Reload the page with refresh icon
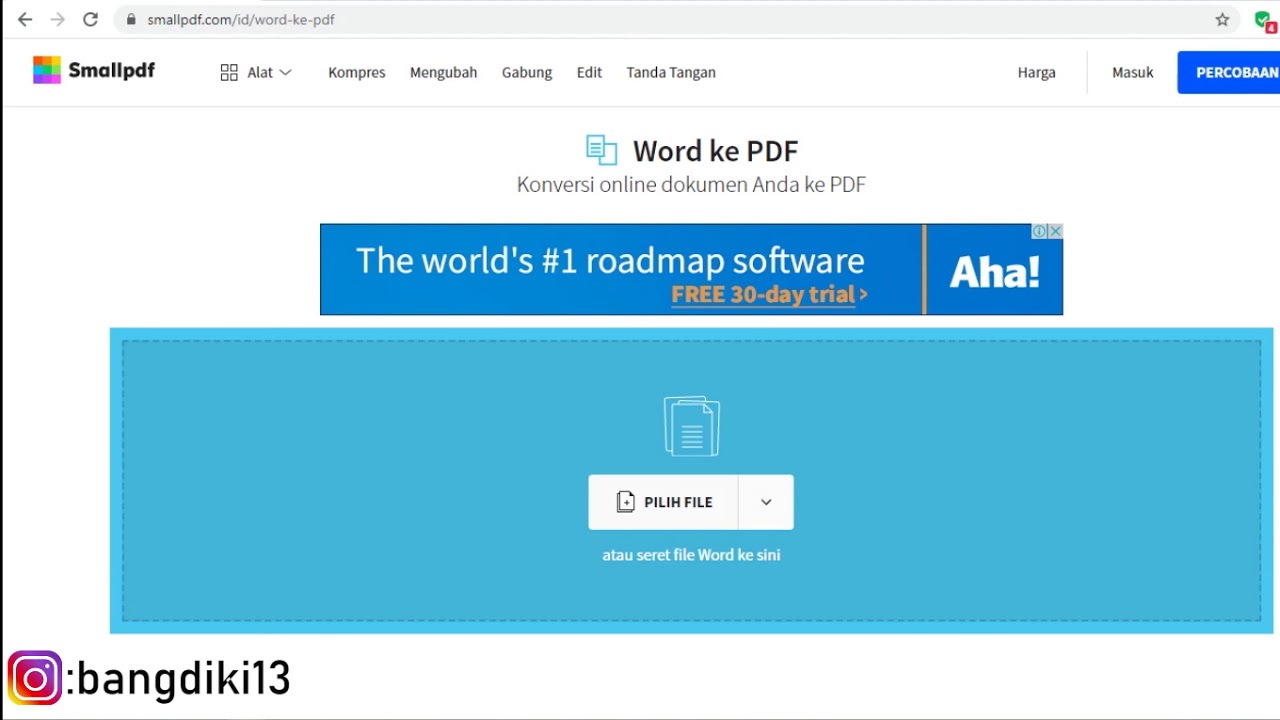This screenshot has height=720, width=1280. [90, 20]
